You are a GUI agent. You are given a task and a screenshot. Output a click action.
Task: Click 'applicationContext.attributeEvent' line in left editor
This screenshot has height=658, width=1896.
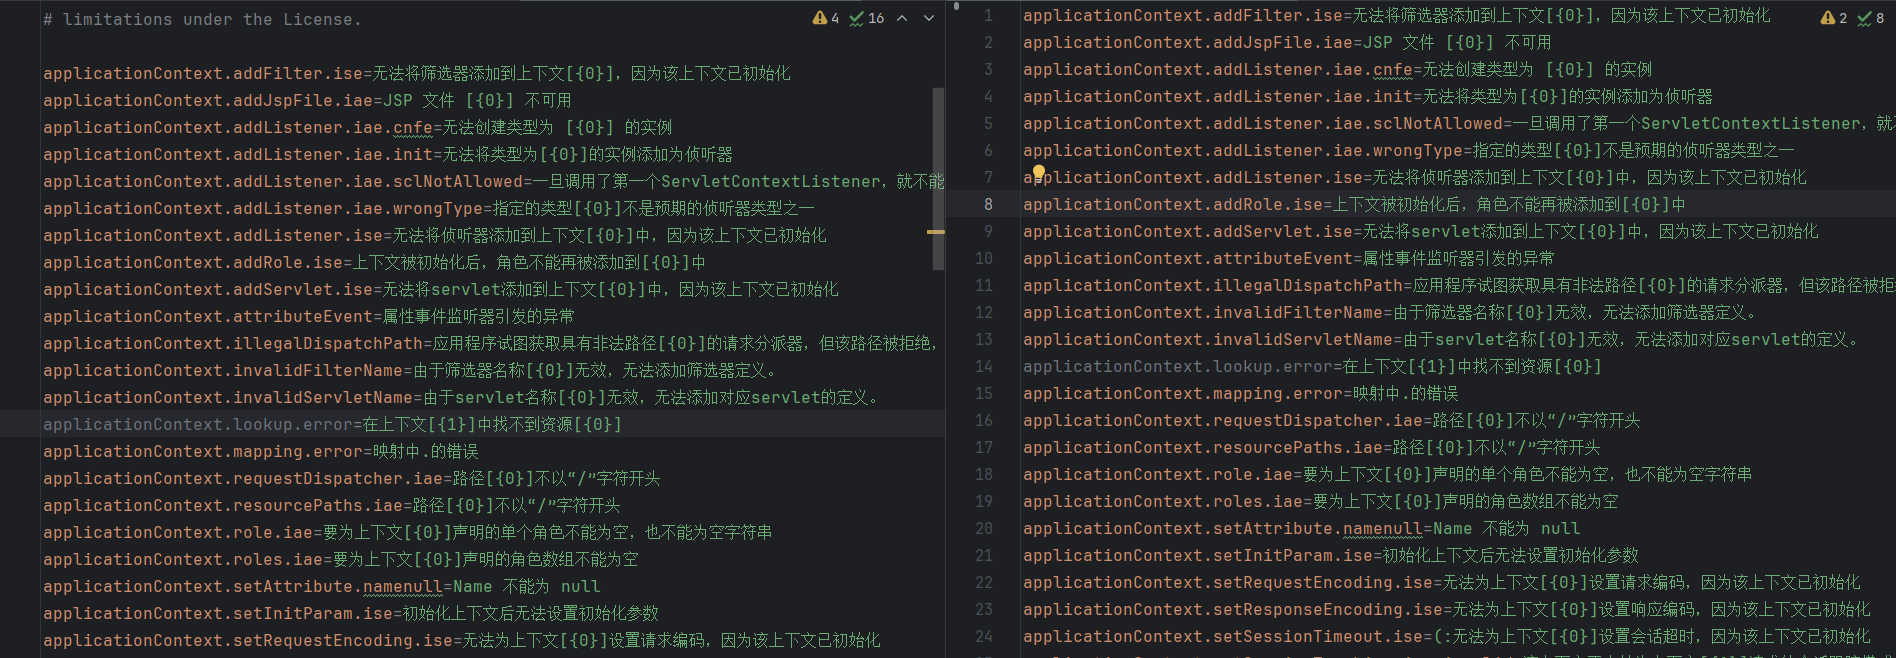pyautogui.click(x=309, y=316)
